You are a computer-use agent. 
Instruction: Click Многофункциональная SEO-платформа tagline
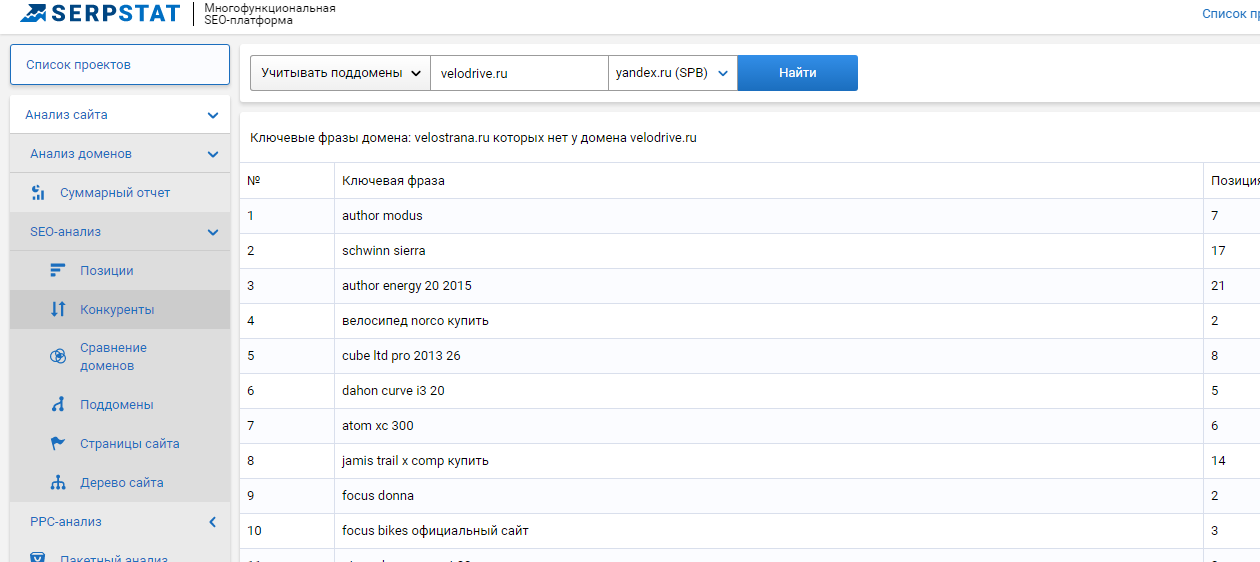(x=270, y=14)
